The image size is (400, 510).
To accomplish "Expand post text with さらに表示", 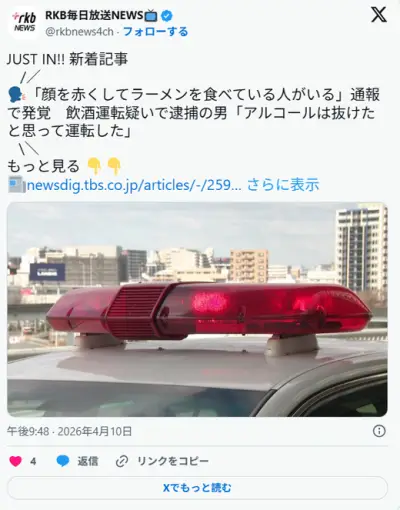I will click(283, 185).
